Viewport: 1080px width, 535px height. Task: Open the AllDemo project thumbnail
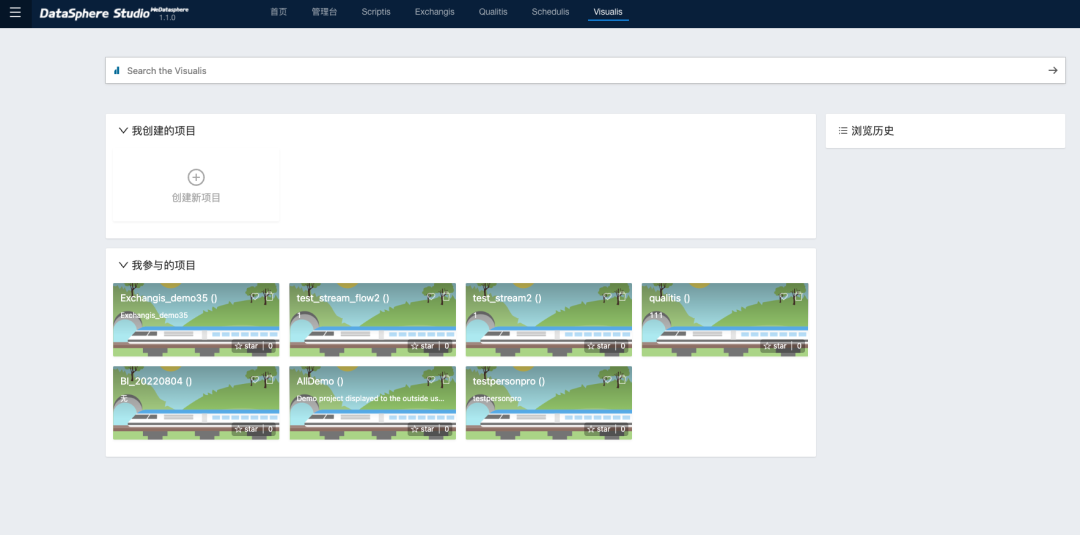[x=372, y=410]
